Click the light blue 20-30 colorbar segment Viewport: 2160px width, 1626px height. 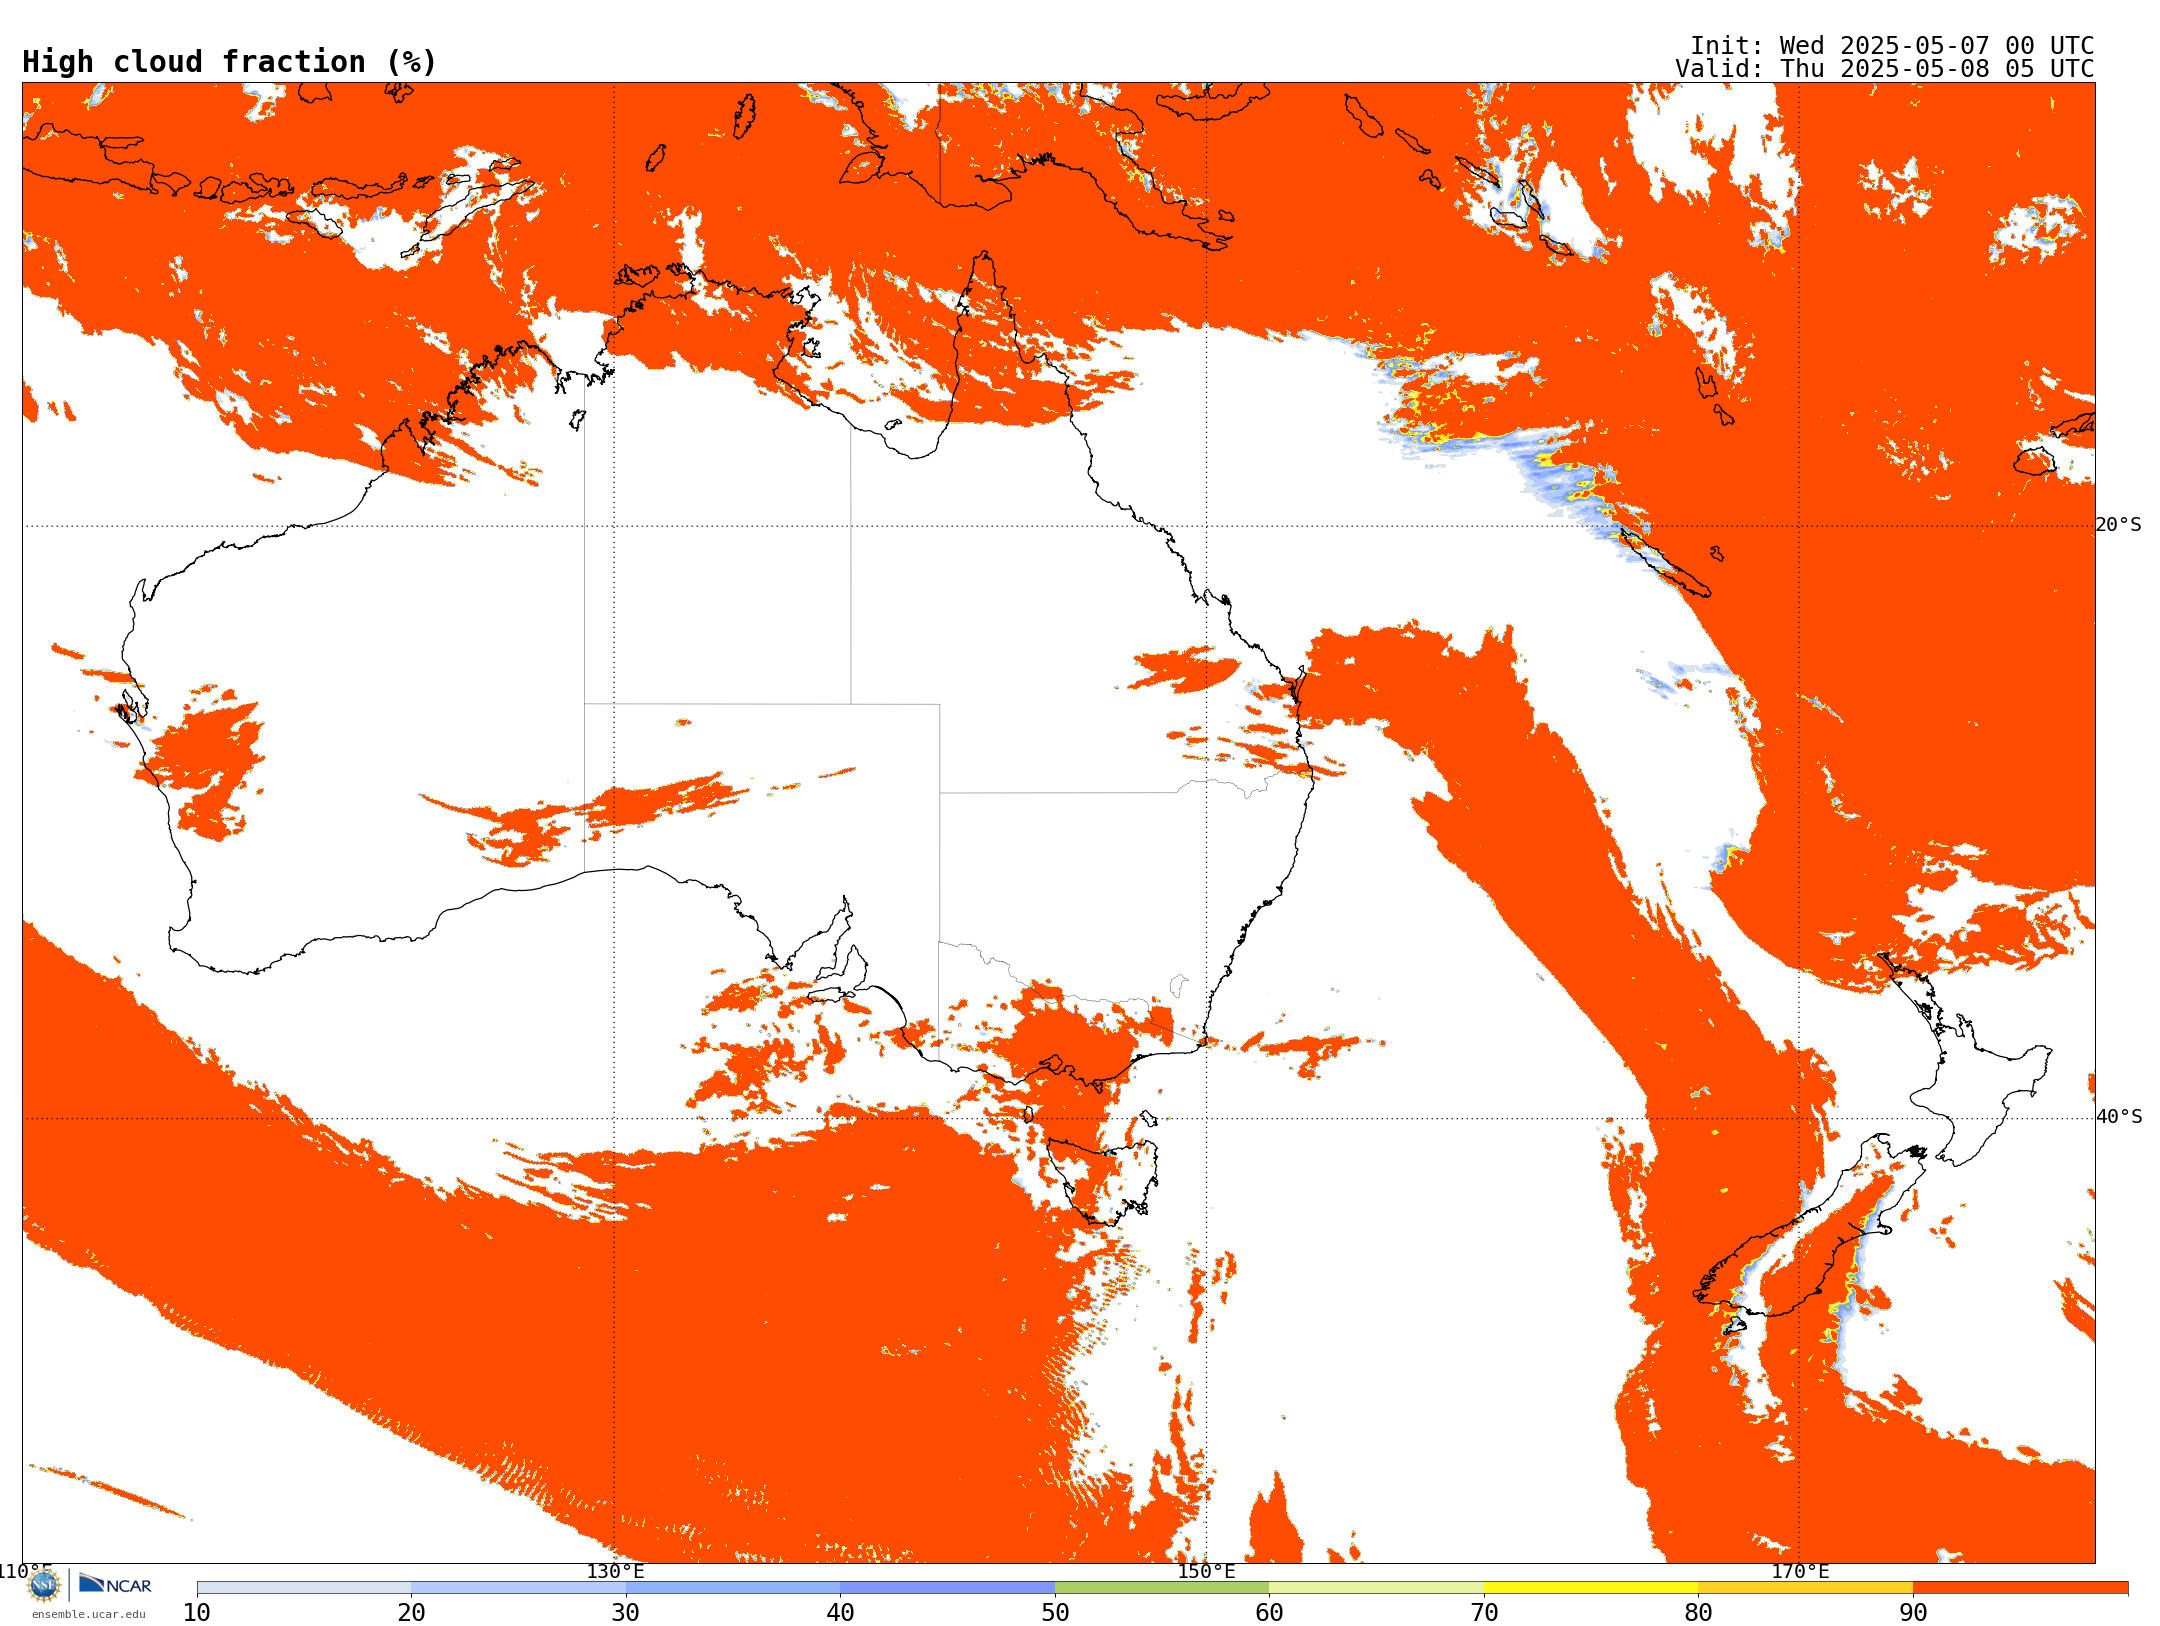click(518, 1588)
